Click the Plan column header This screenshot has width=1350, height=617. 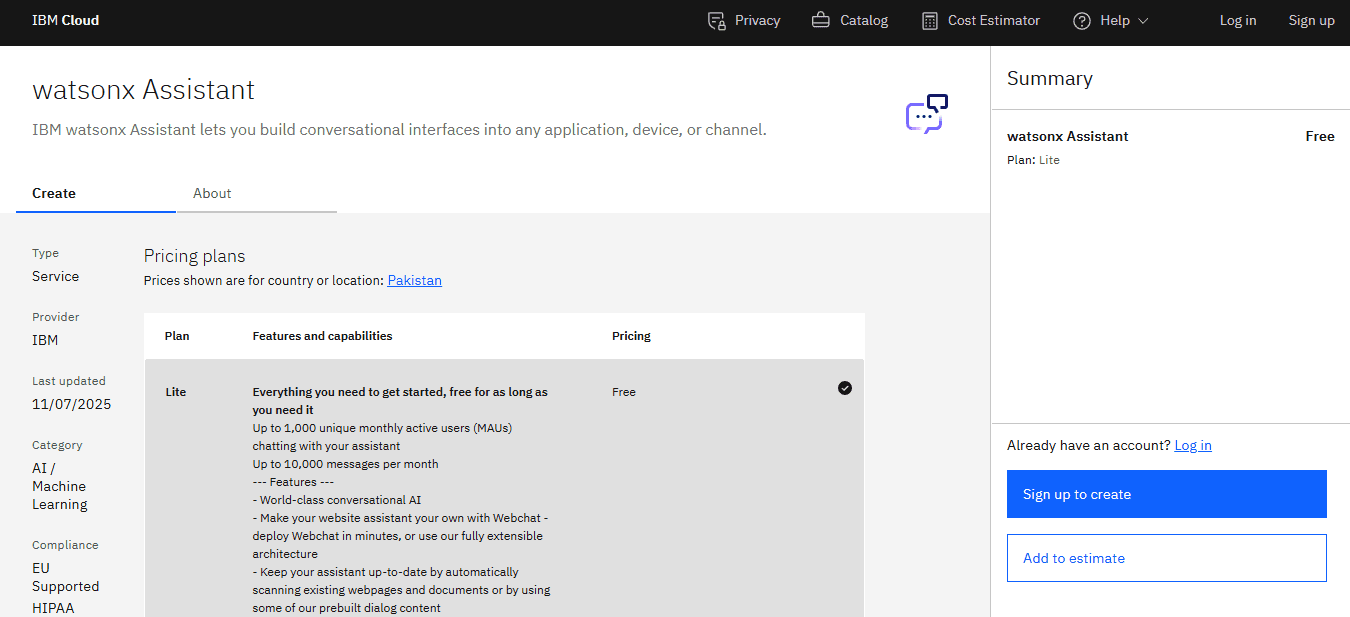pos(177,336)
